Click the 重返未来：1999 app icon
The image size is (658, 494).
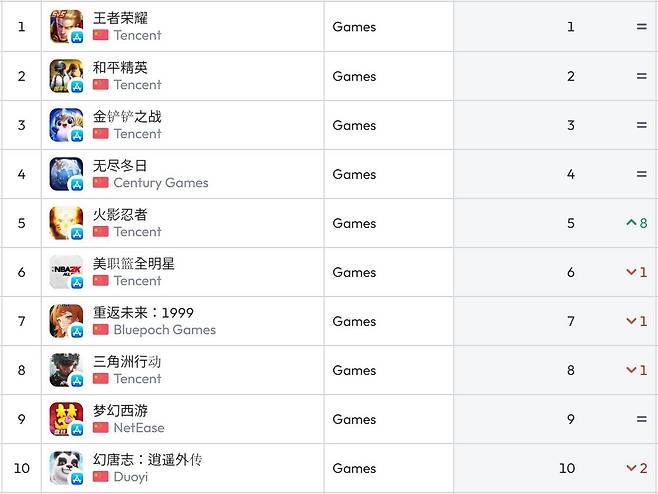pyautogui.click(x=66, y=321)
